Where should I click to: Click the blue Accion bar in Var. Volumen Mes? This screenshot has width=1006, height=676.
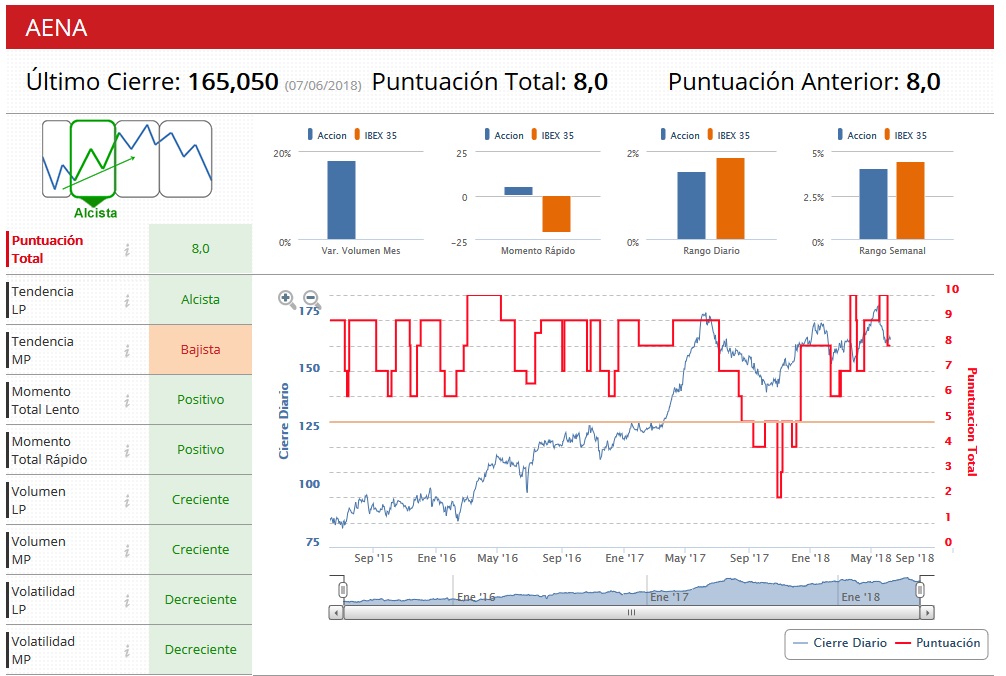tap(341, 200)
